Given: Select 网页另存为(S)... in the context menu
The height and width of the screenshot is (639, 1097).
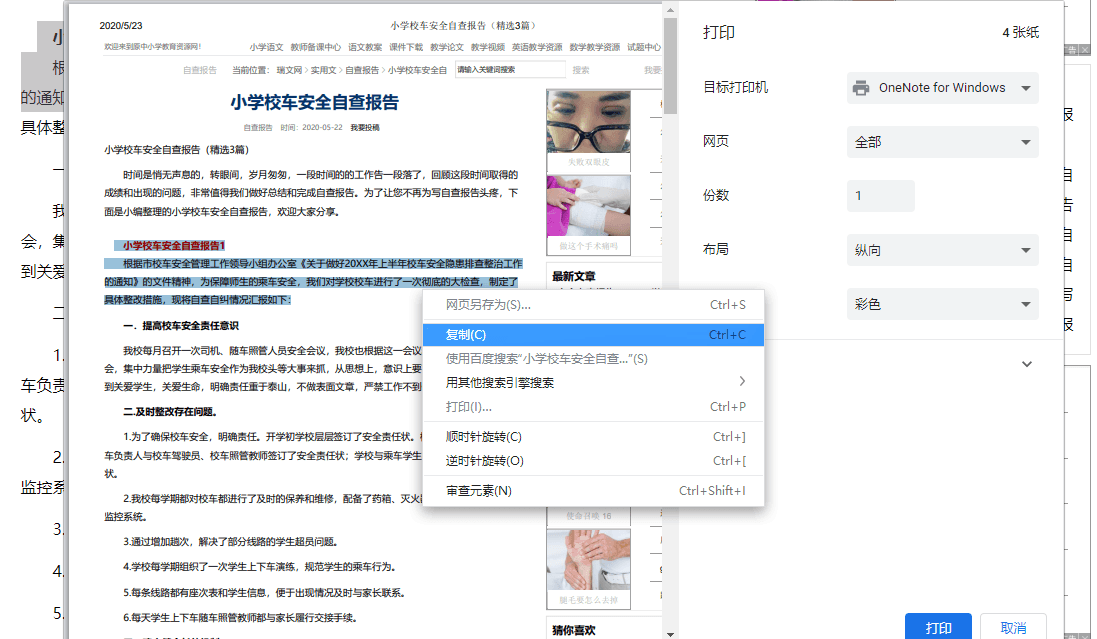Looking at the screenshot, I should 593,304.
